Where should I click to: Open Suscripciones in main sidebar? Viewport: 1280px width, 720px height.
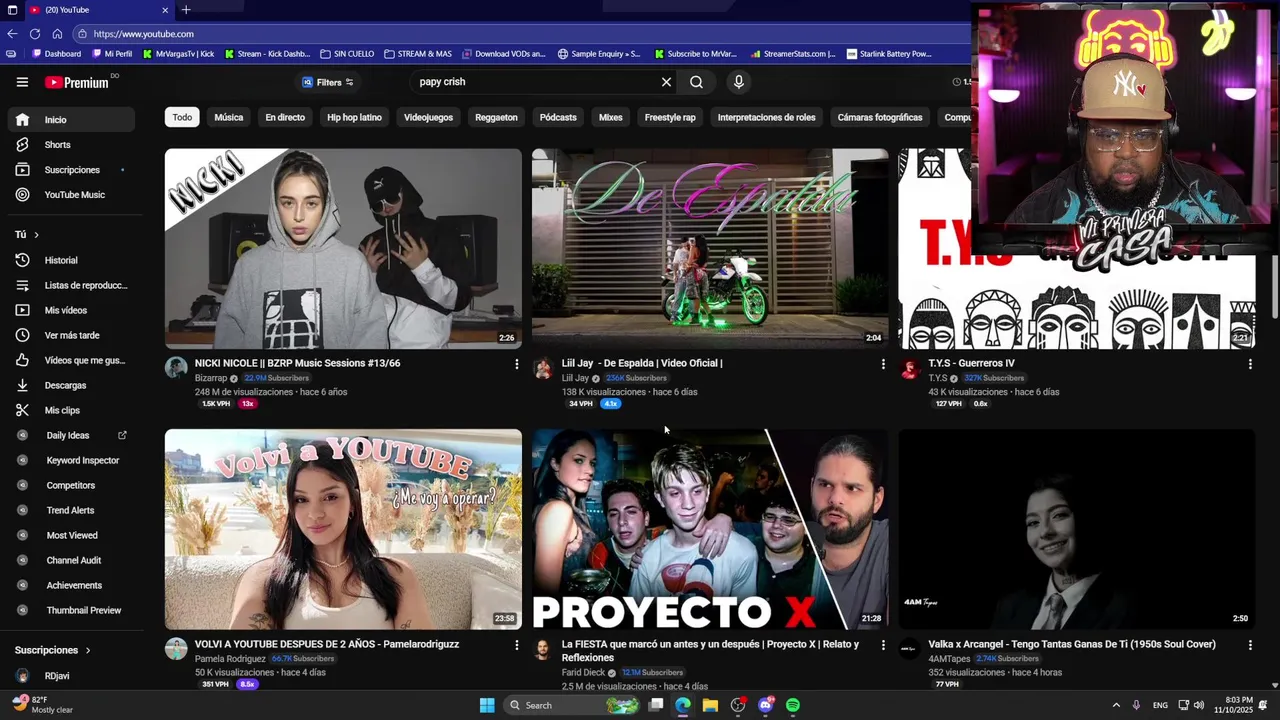69,170
